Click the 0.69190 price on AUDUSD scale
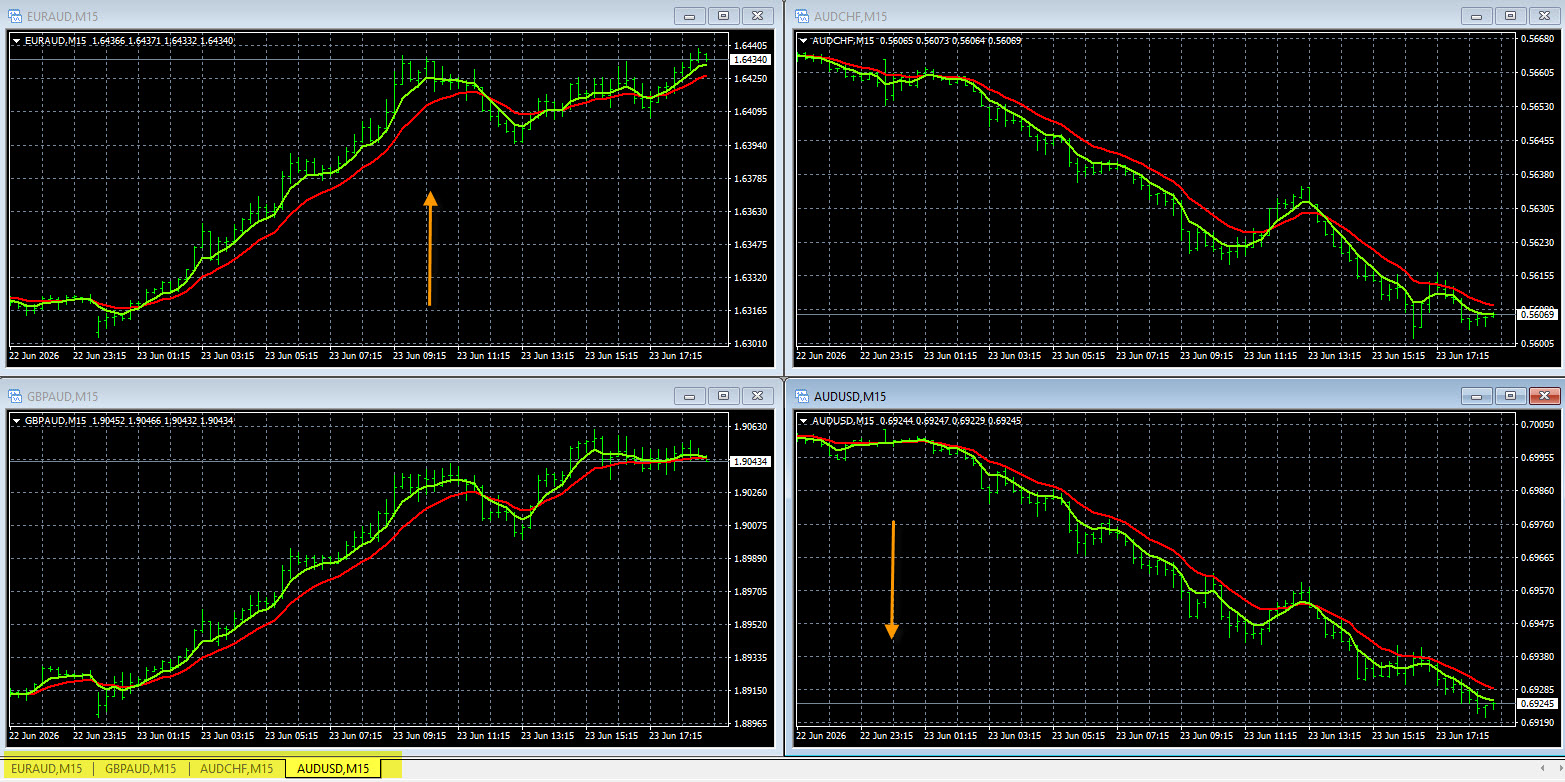 click(x=1537, y=723)
